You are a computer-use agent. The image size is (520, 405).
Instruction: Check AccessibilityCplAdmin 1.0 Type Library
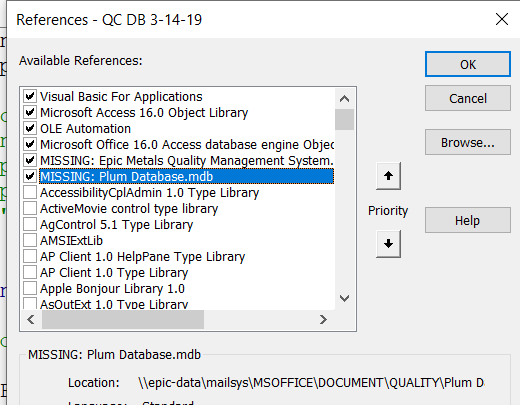30,192
